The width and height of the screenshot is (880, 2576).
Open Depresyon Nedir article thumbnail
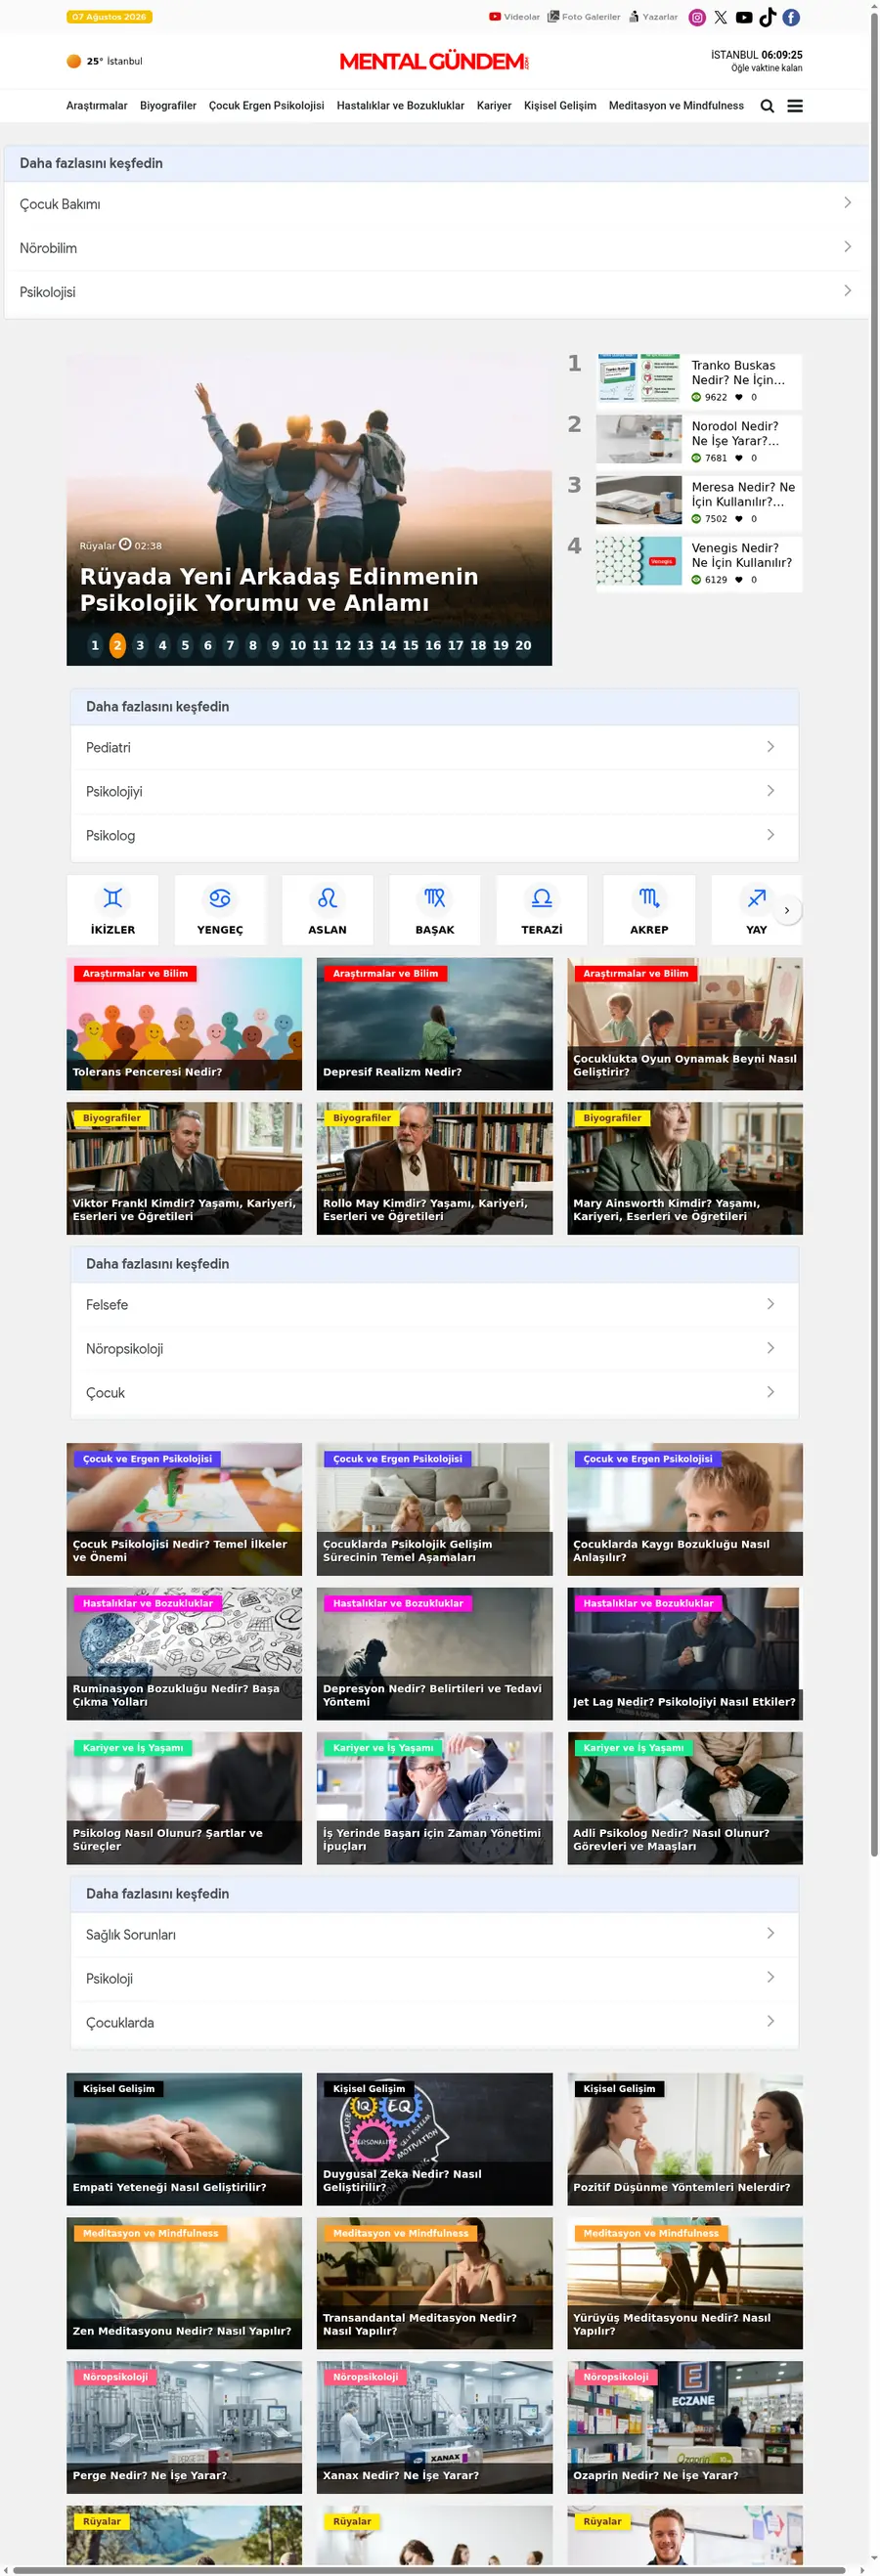click(434, 1654)
